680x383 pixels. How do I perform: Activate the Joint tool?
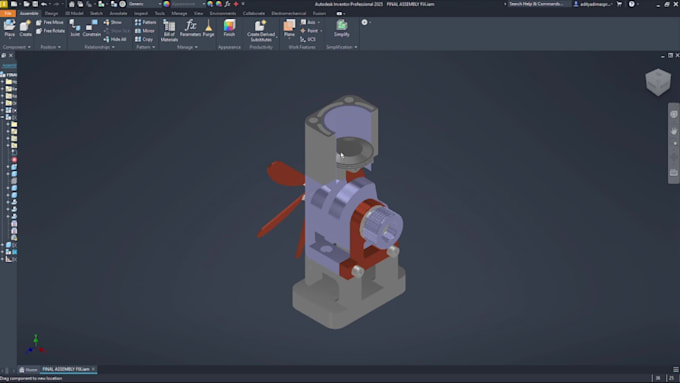coord(75,28)
